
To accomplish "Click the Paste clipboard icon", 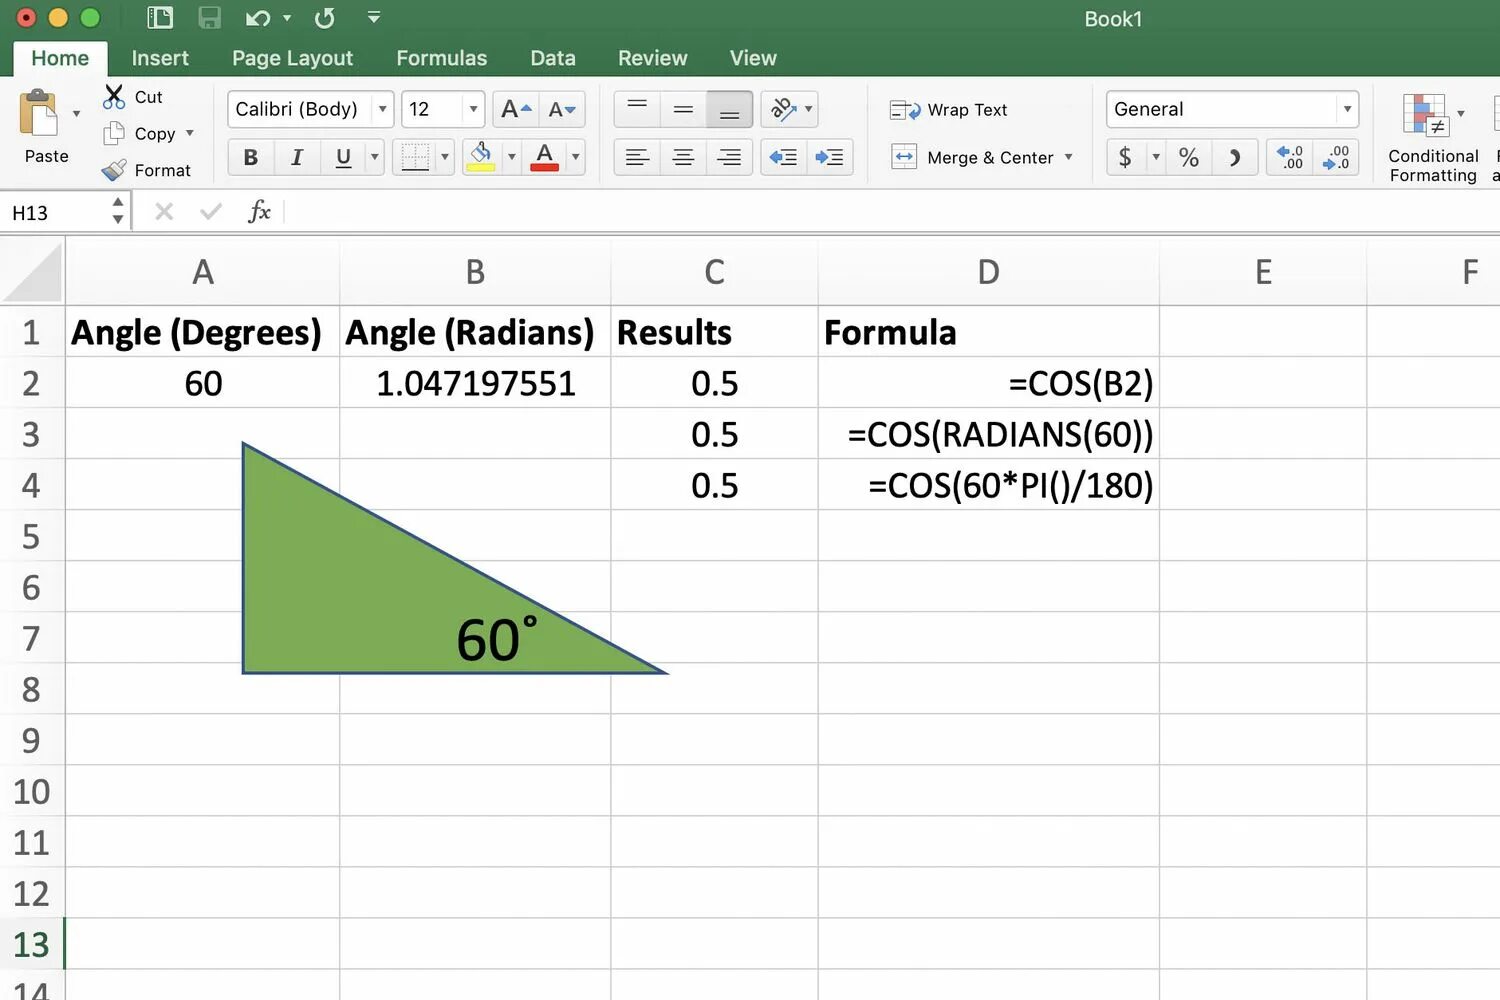I will [x=39, y=113].
